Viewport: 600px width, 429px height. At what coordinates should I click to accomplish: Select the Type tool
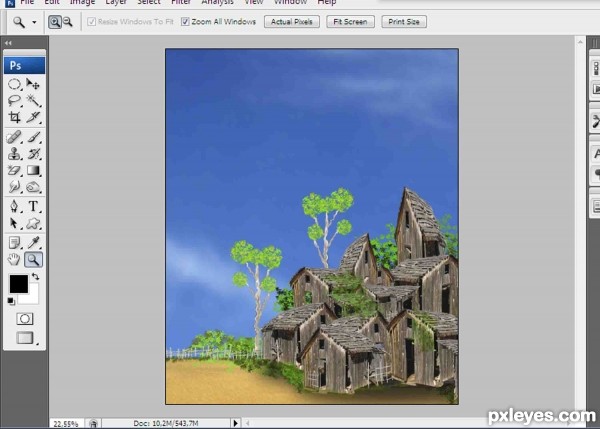33,206
